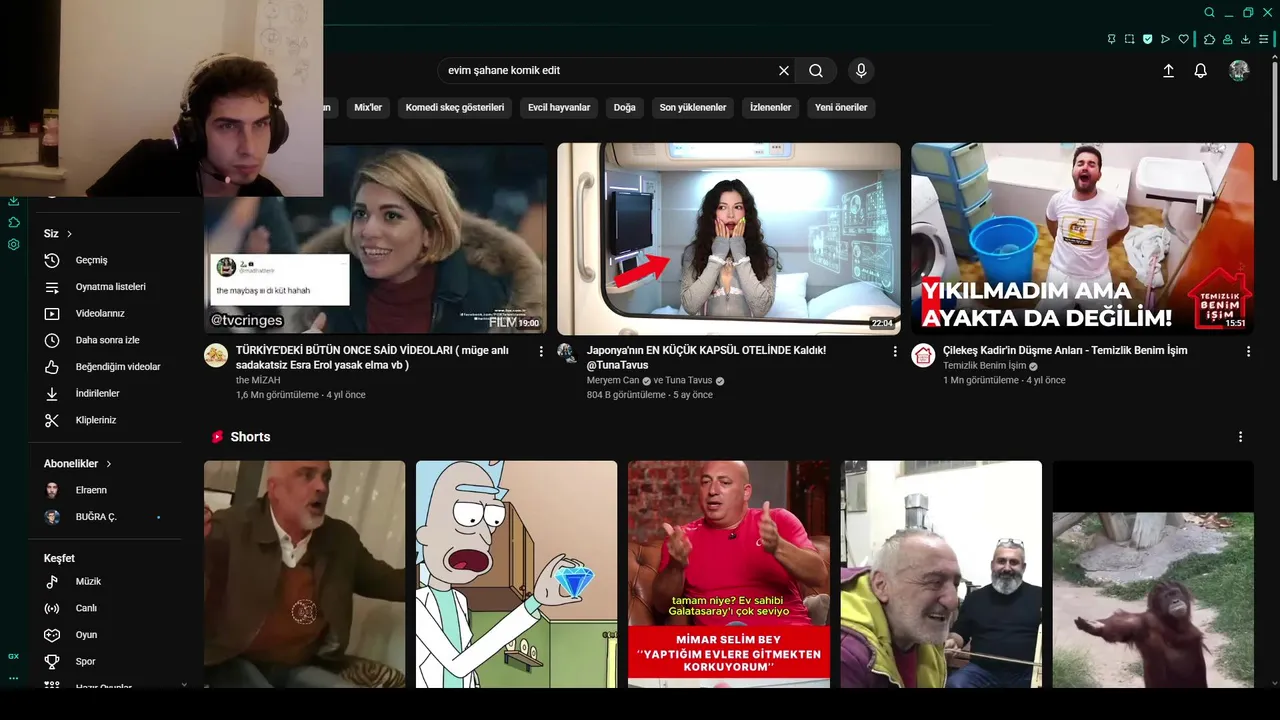Open more options for Çilekeş Kadir video
This screenshot has width=1280, height=720.
click(1248, 352)
